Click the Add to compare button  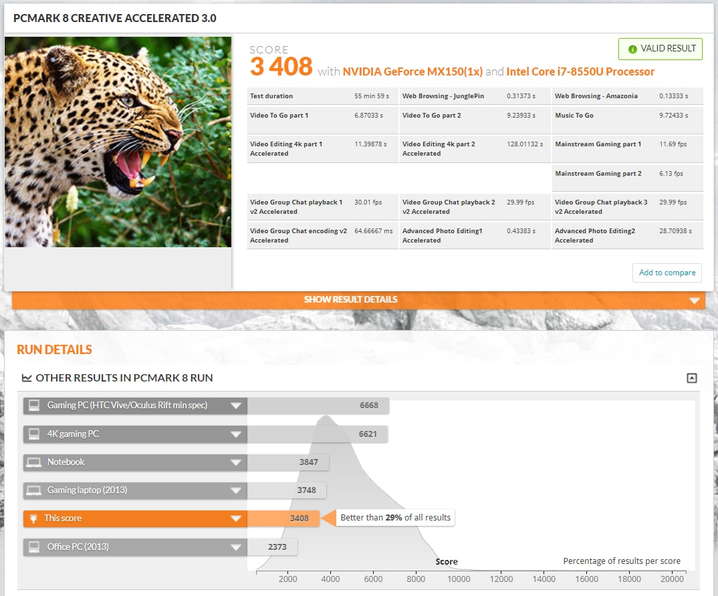tap(667, 273)
